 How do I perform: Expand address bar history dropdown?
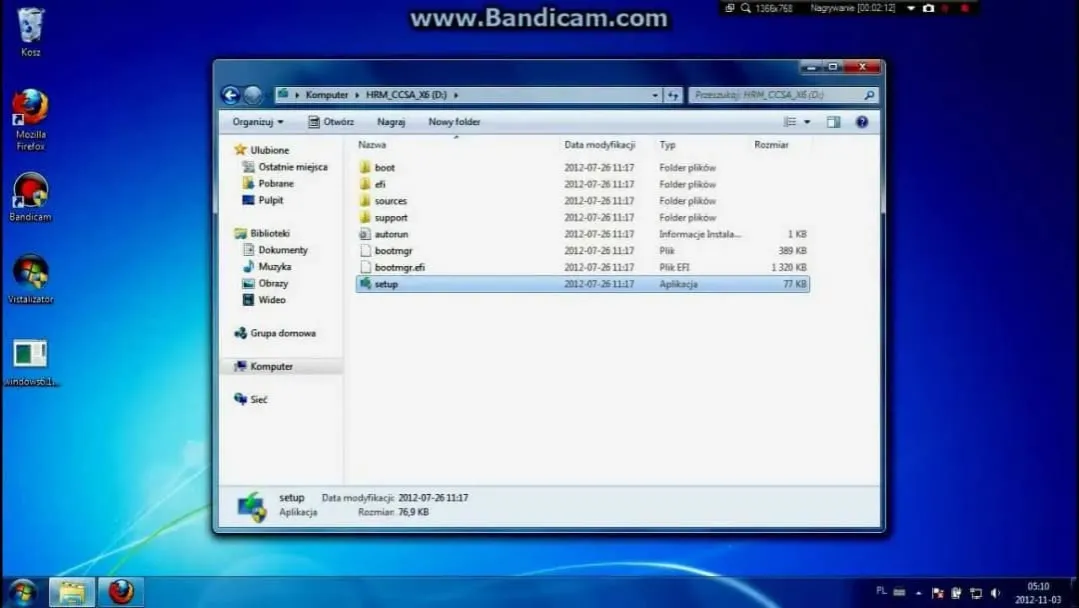655,95
